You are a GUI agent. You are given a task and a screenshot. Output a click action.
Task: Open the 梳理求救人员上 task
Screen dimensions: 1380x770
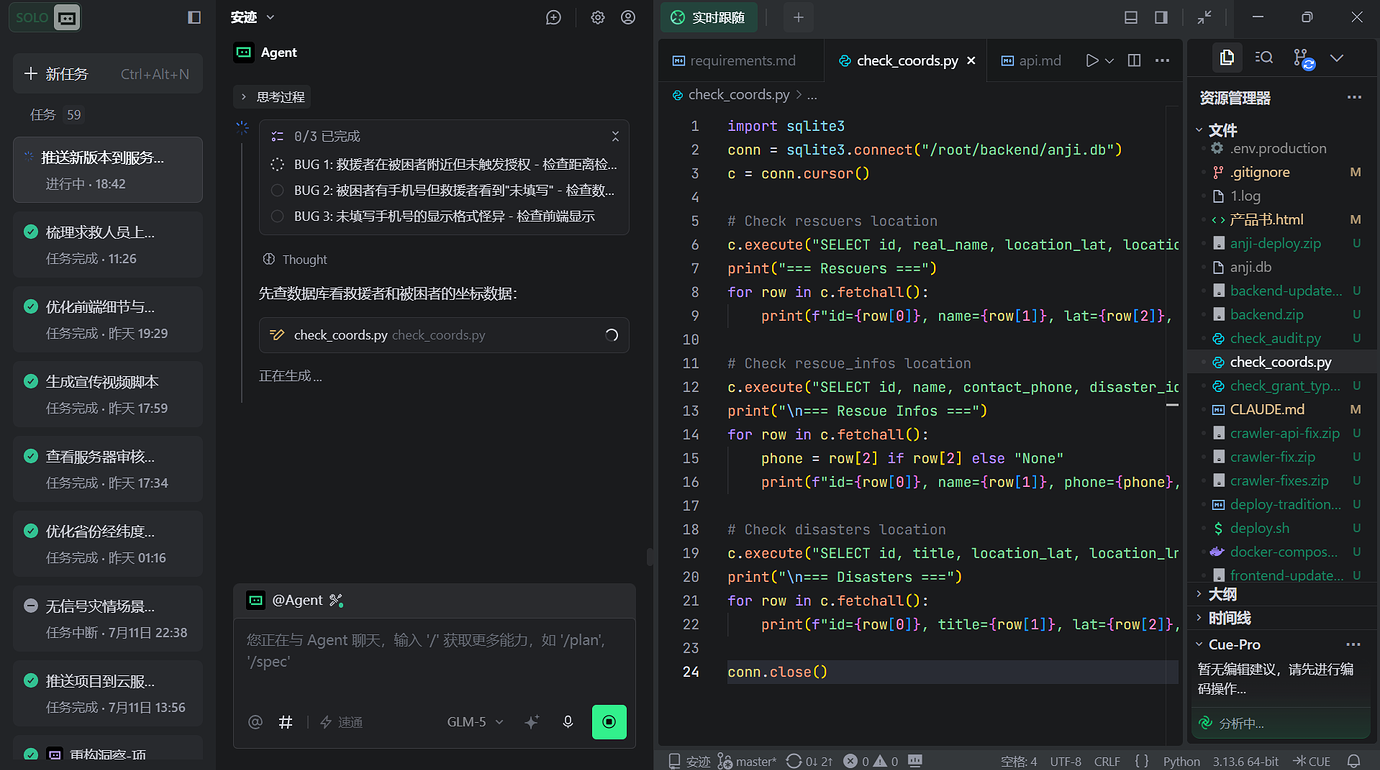click(x=108, y=245)
